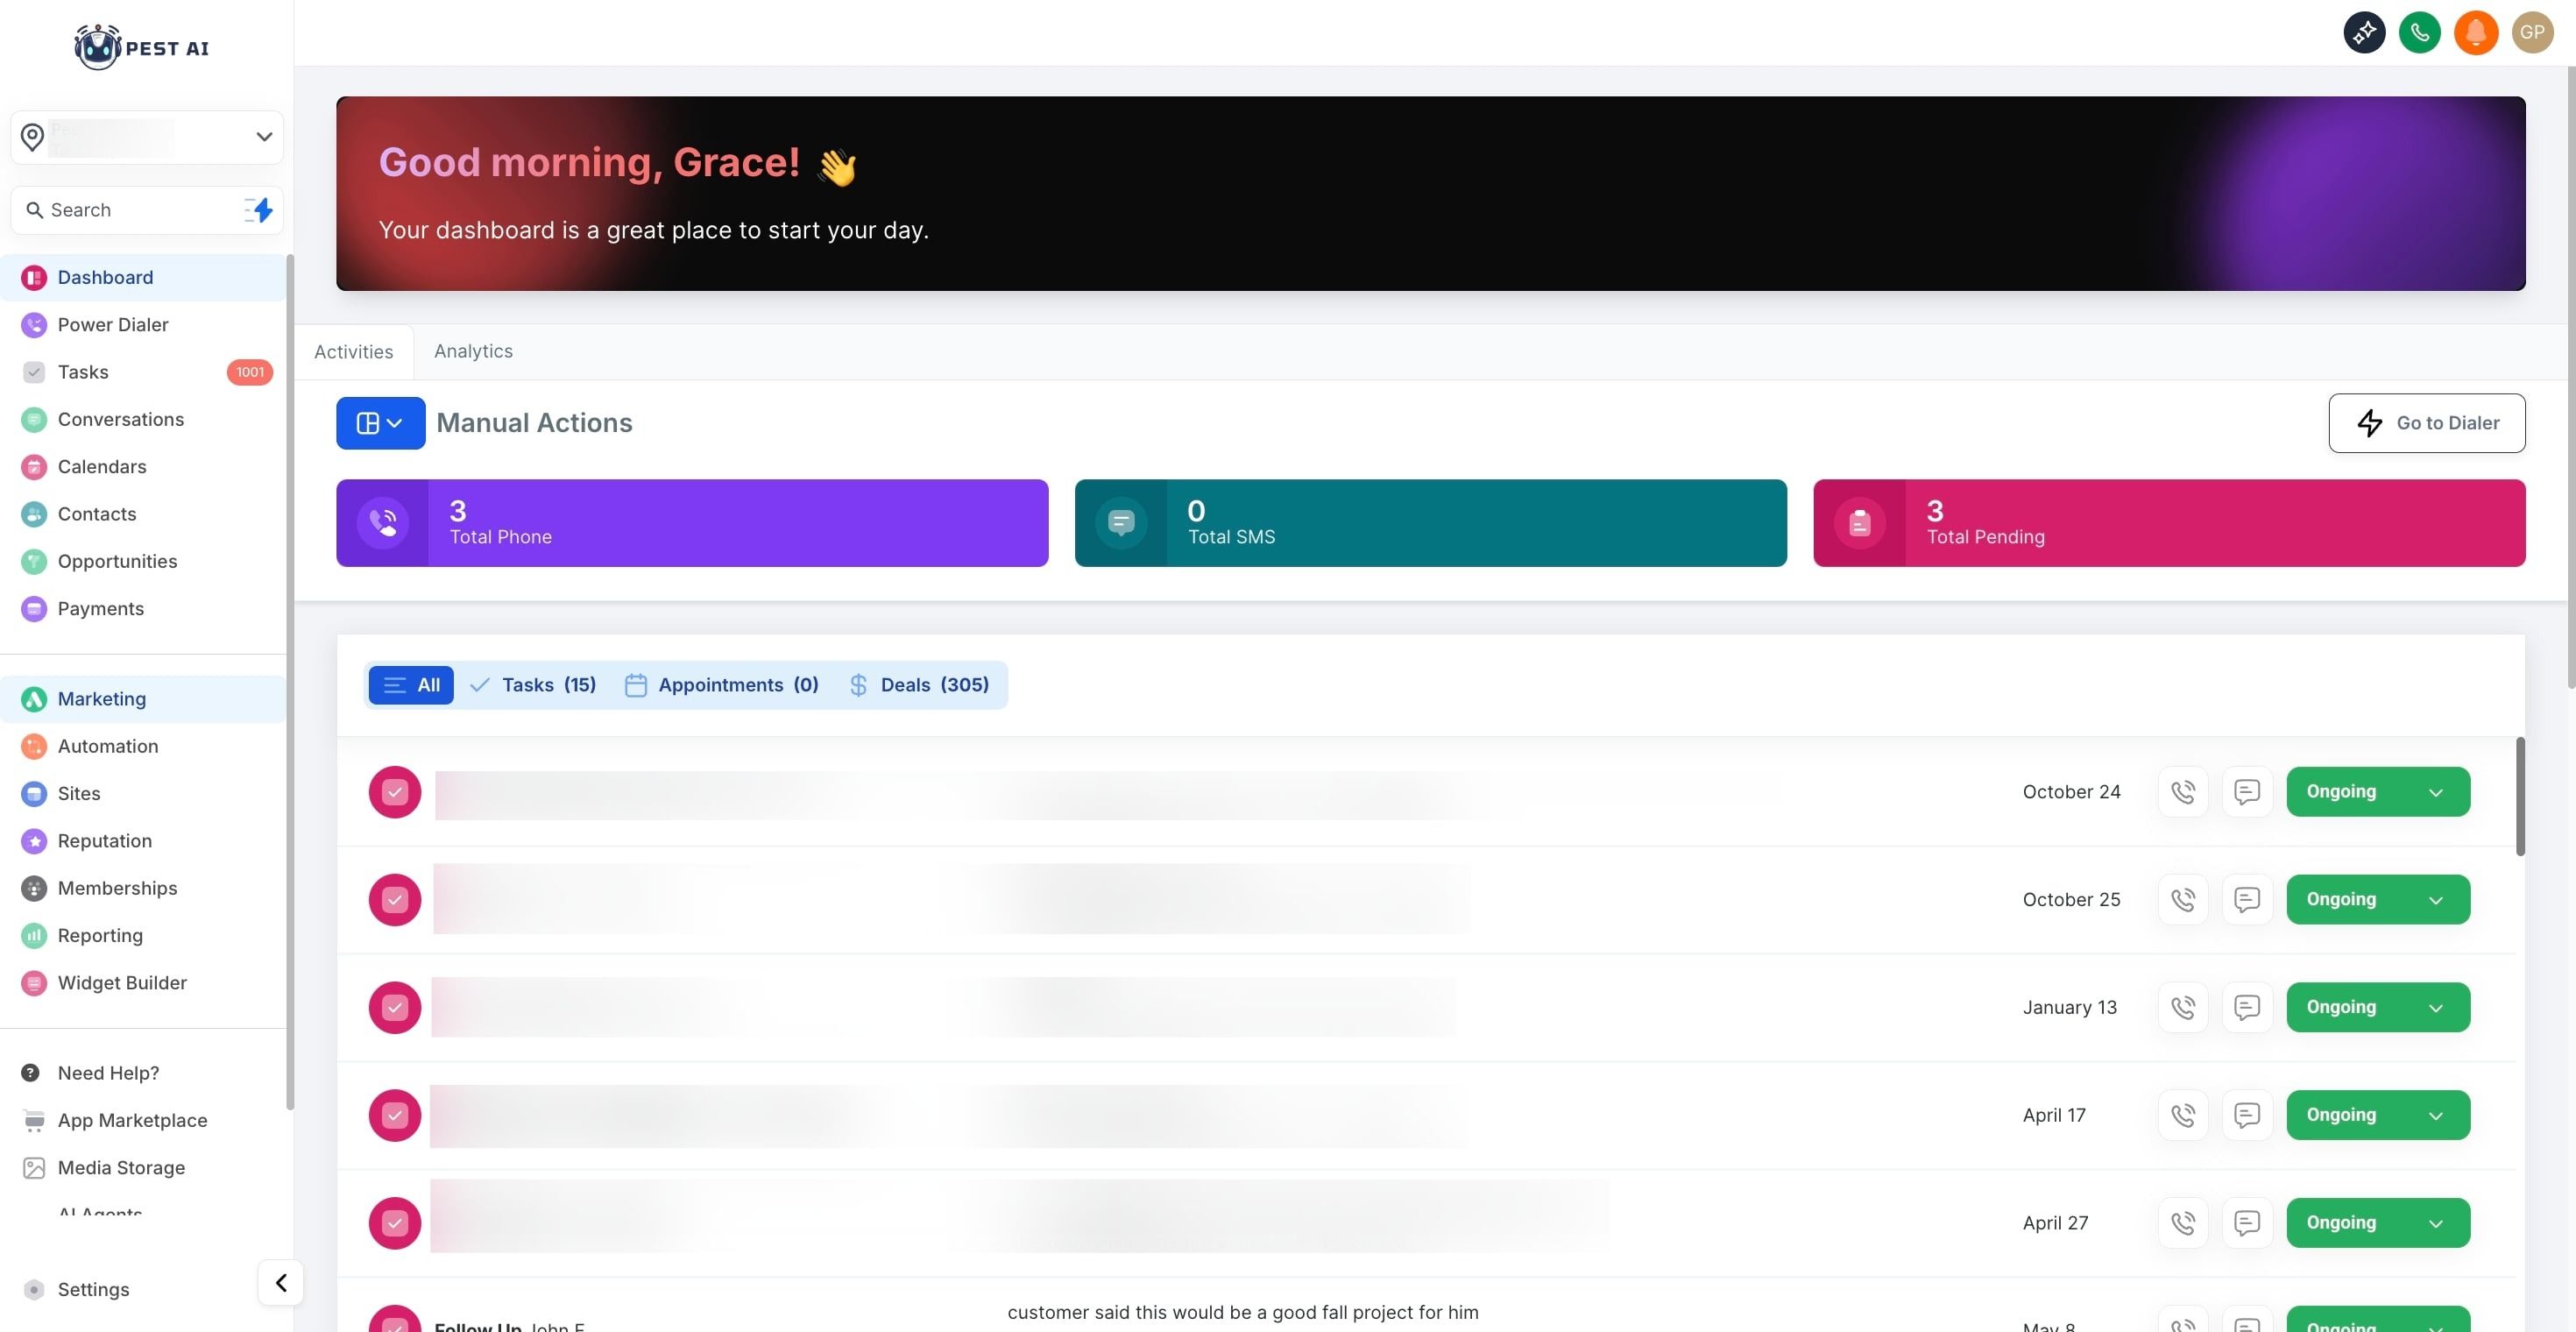2576x1332 pixels.
Task: Click the sidebar vertical scrollbar
Action: (290, 682)
